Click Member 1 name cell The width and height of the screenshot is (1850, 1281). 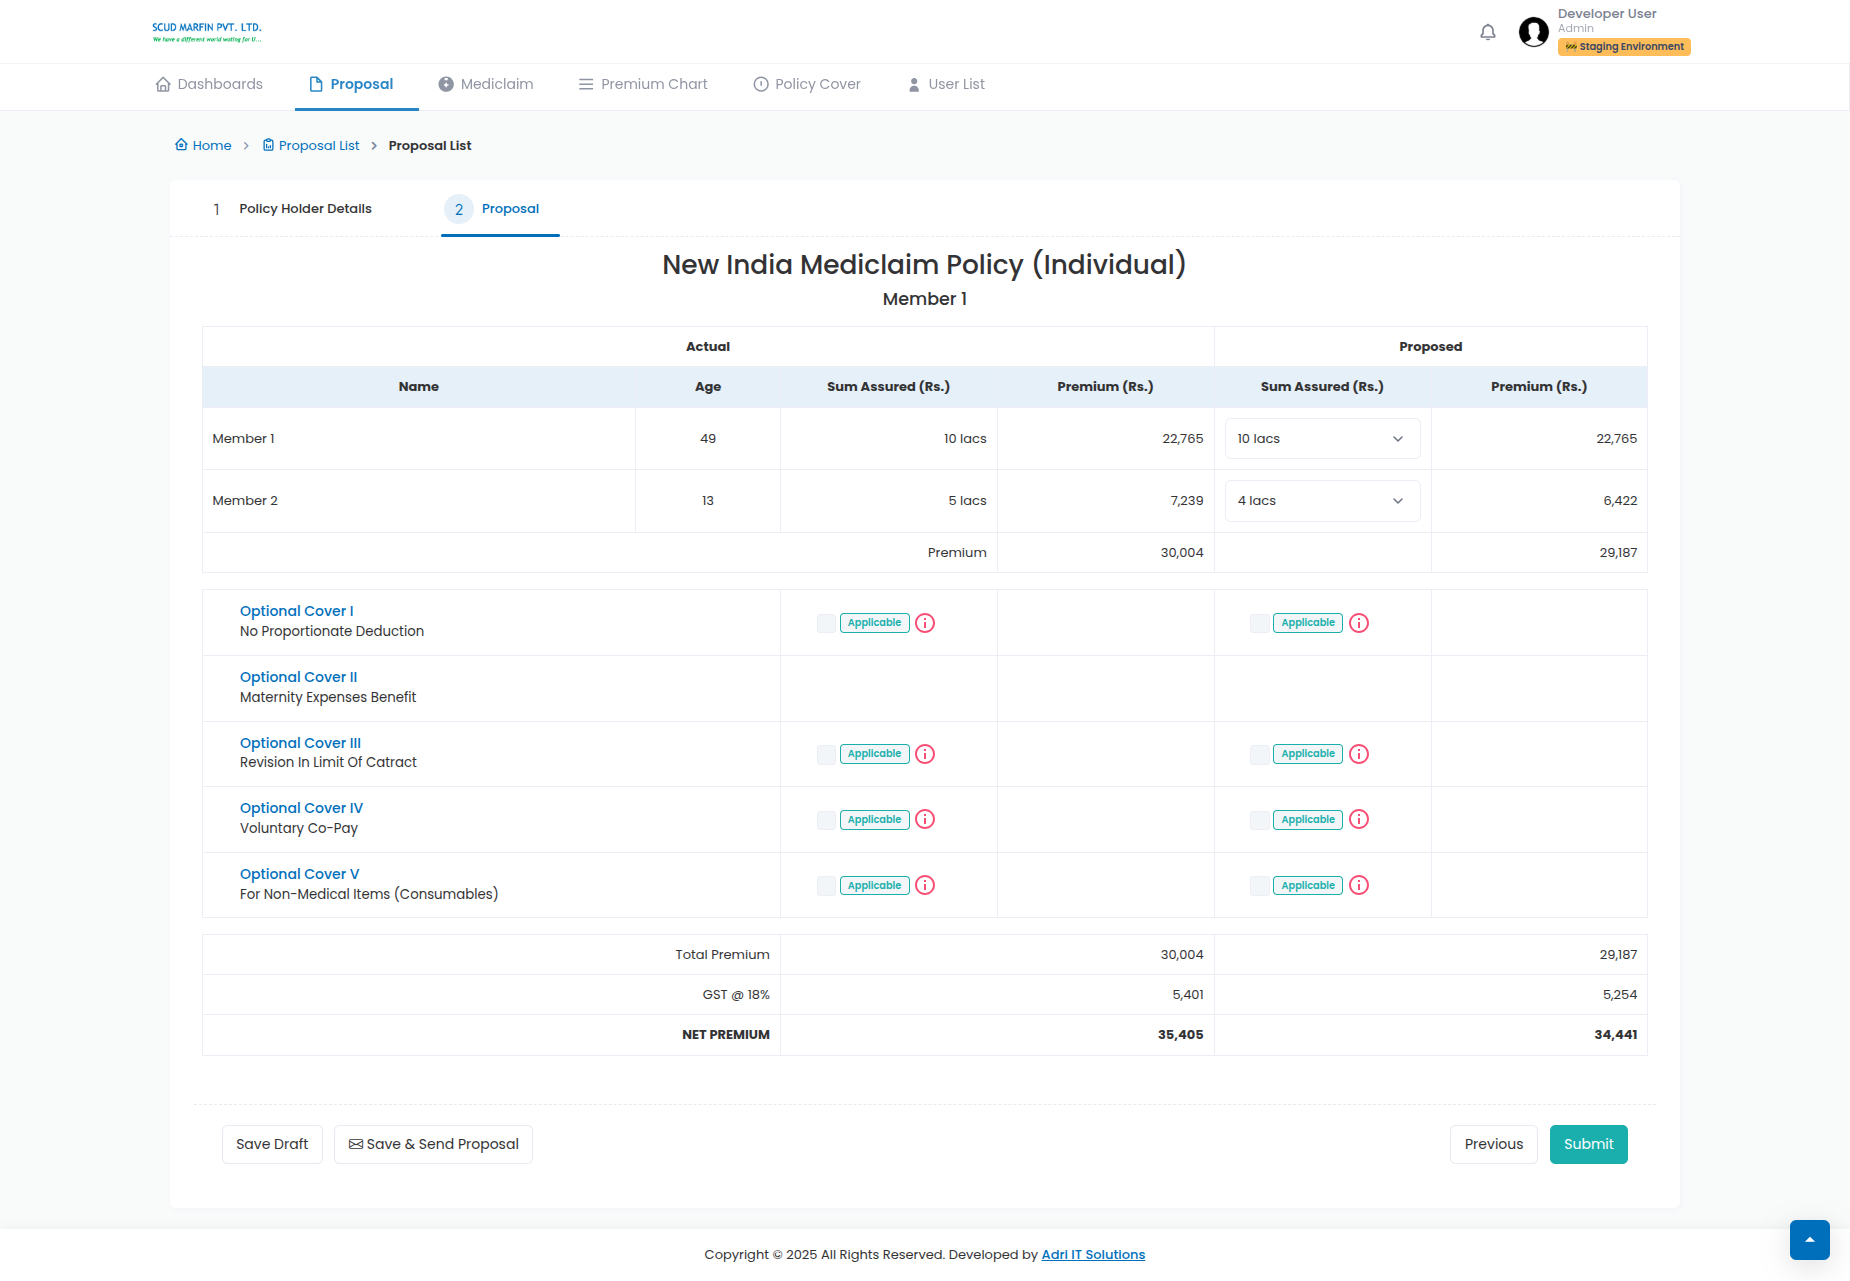click(419, 439)
